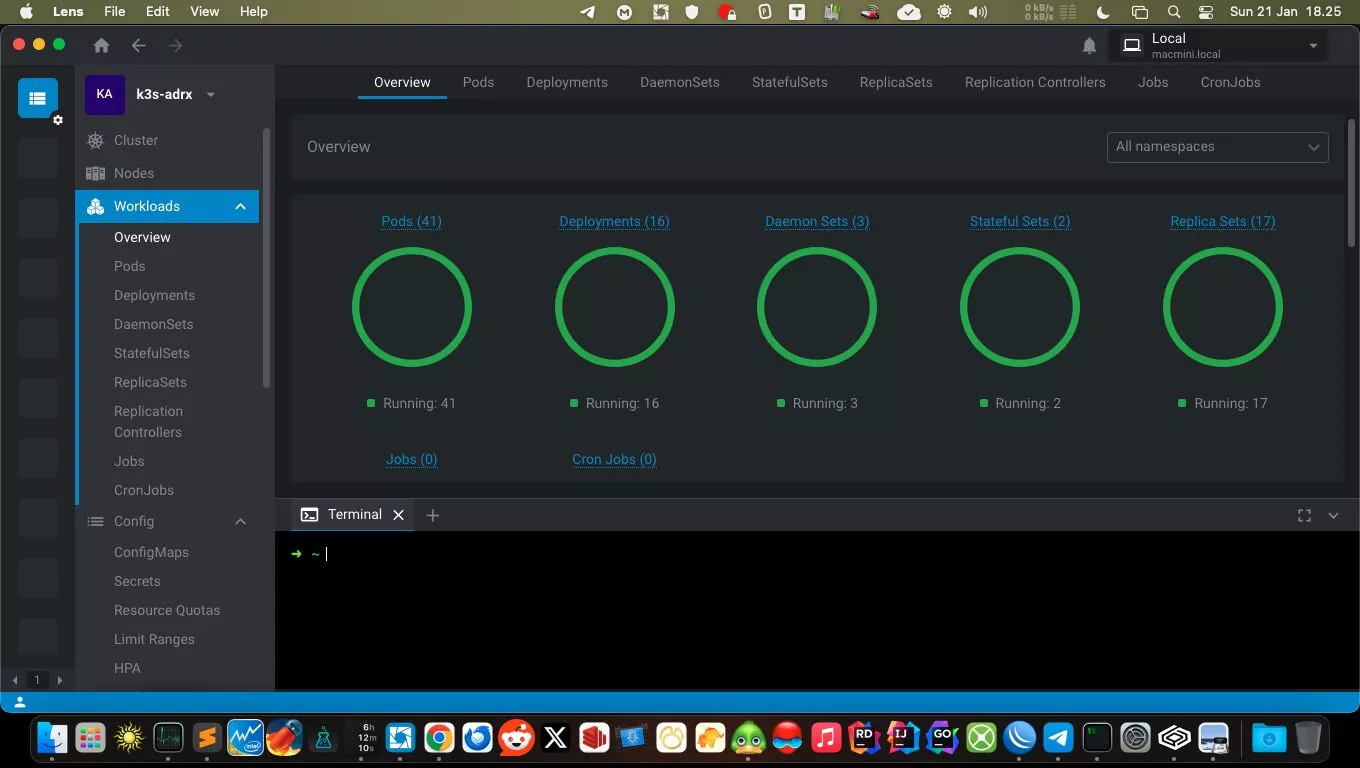This screenshot has height=768, width=1360.
Task: Open IntelliJ IDEA from the Dock
Action: click(x=903, y=738)
